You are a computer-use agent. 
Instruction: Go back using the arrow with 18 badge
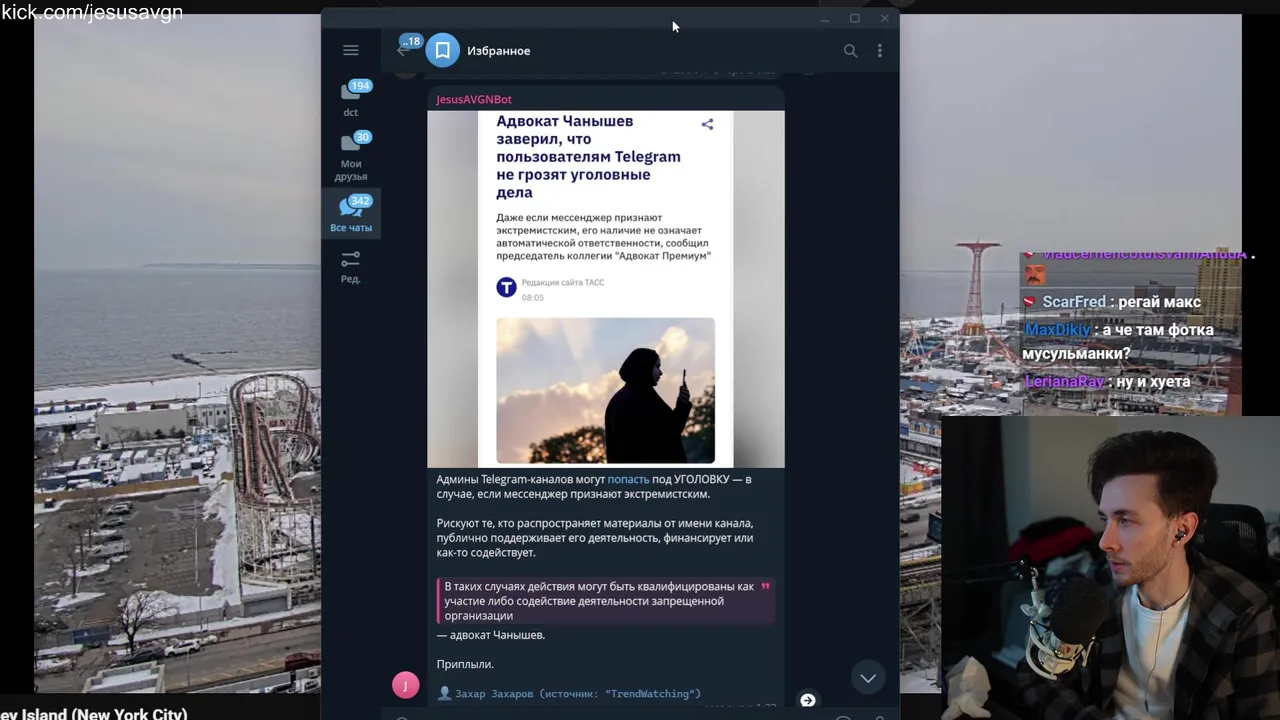tap(404, 50)
